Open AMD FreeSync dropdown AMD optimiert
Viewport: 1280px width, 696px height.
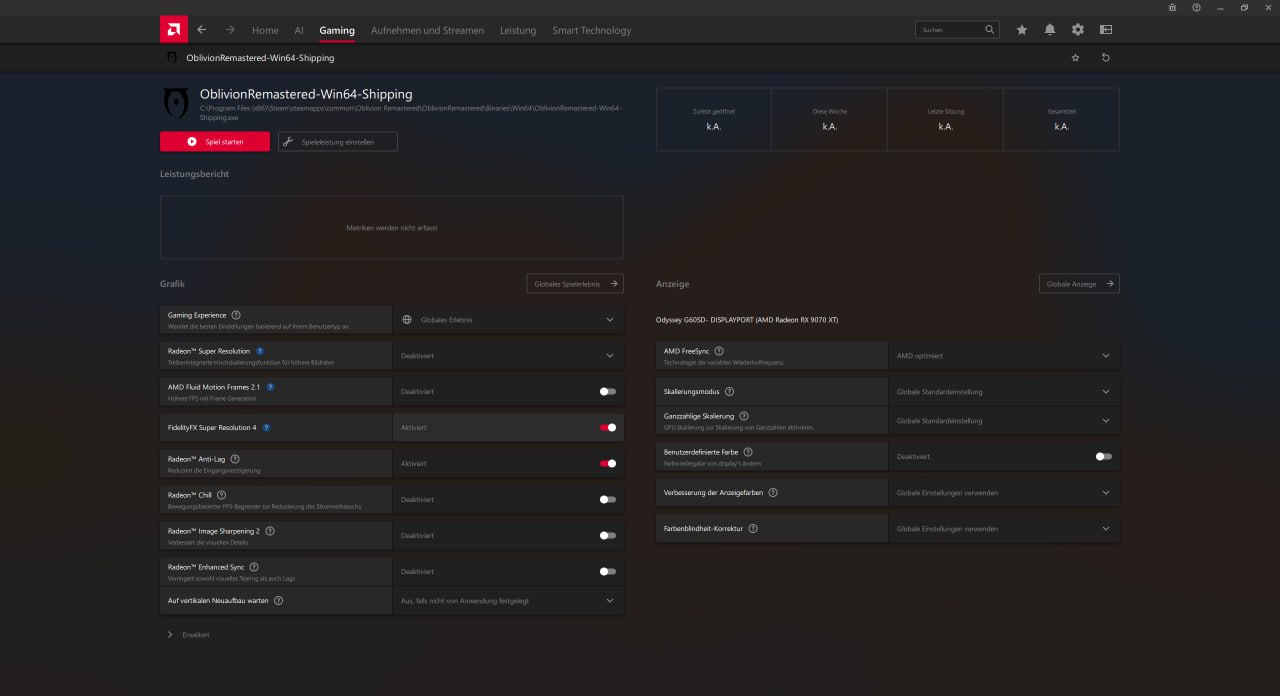(1004, 356)
